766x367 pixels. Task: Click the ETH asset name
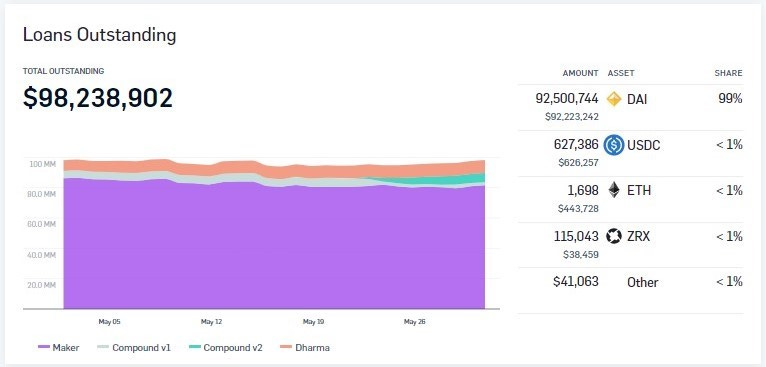pyautogui.click(x=639, y=191)
